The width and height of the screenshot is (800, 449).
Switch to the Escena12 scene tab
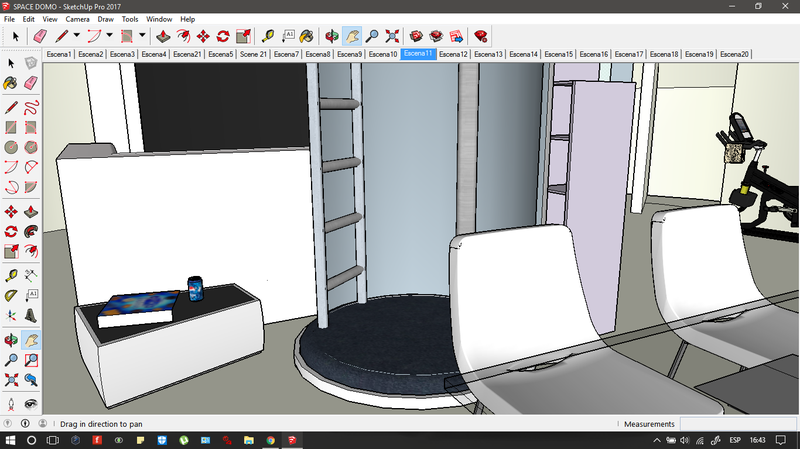pos(453,54)
